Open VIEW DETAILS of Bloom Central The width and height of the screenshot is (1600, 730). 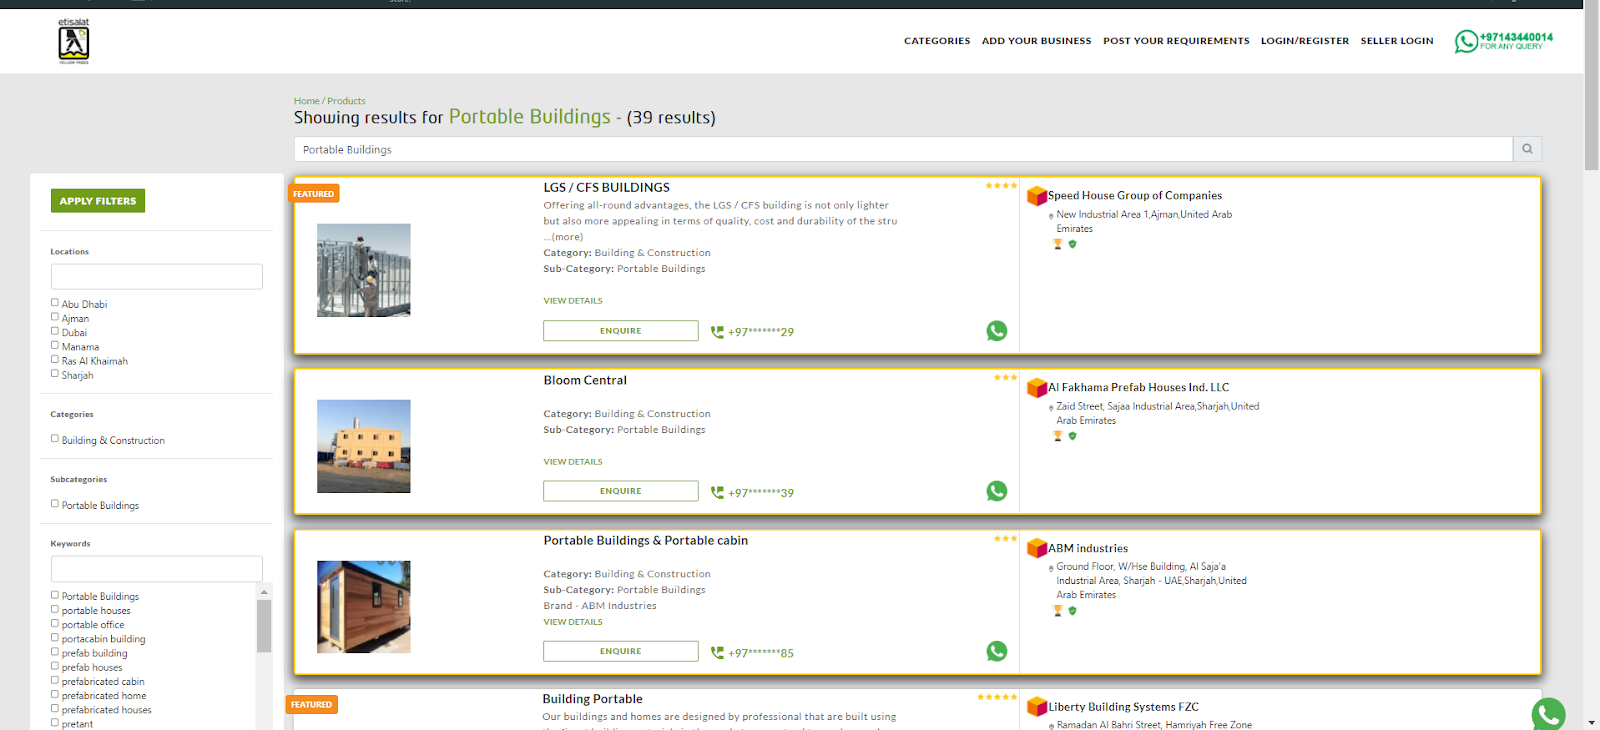(573, 462)
